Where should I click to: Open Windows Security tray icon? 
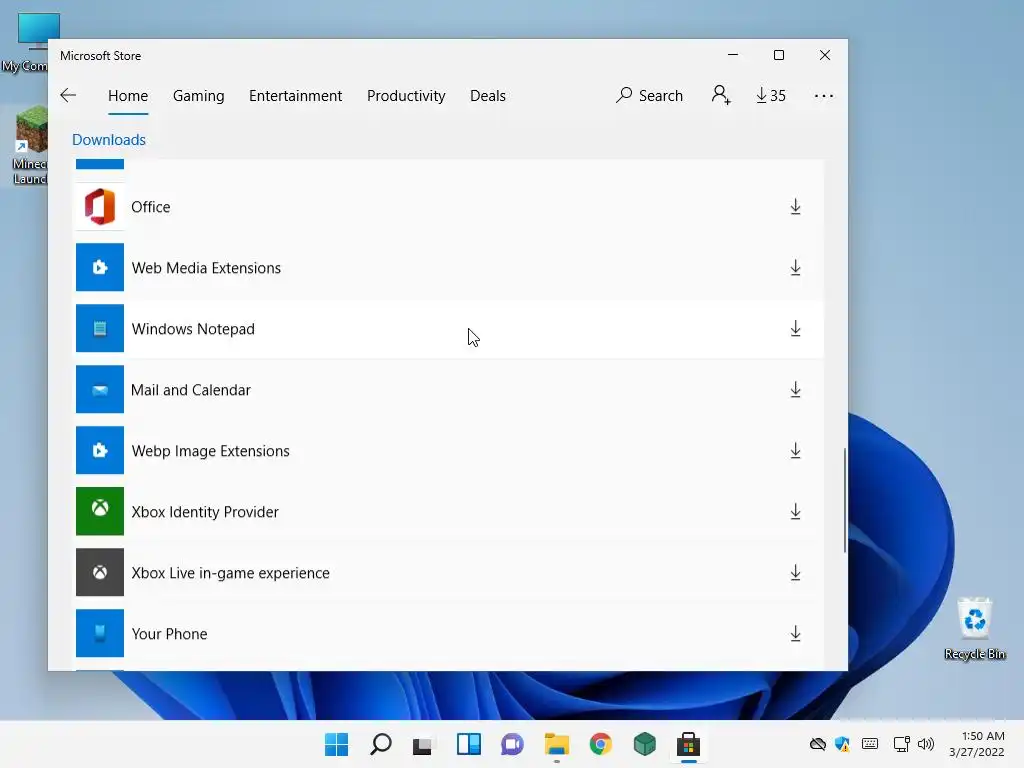[842, 744]
